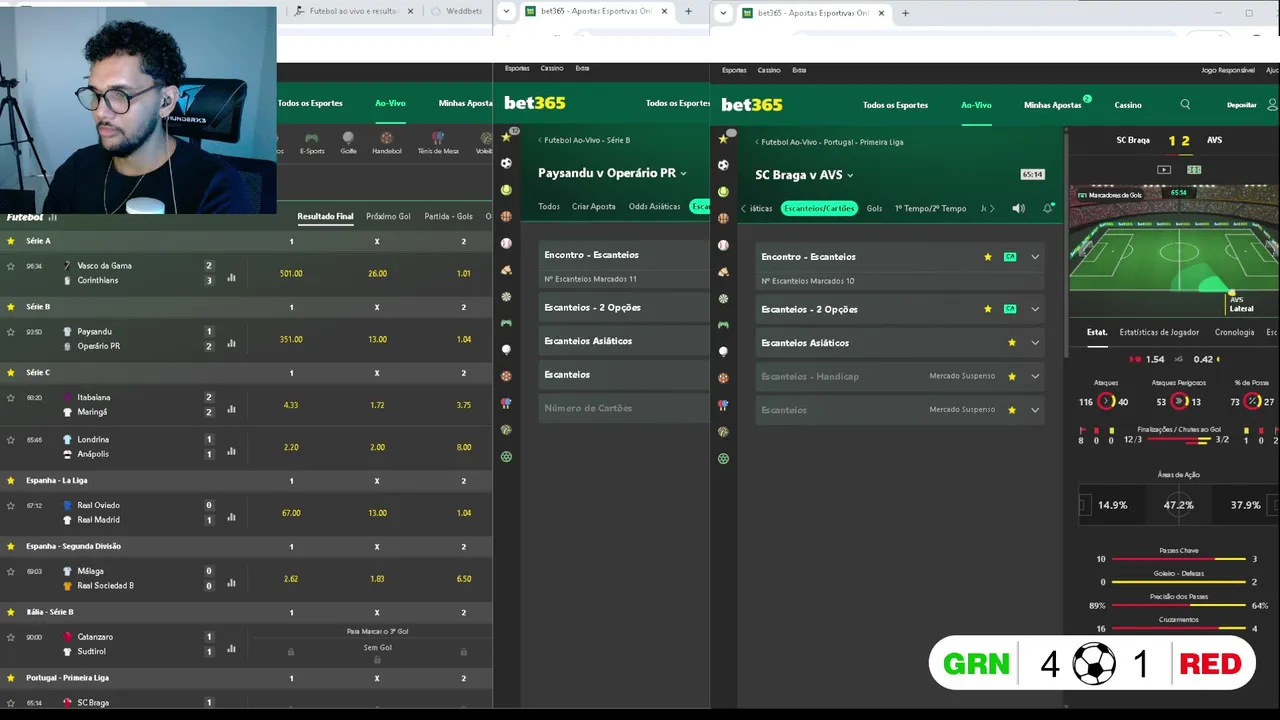Switch to the live video stream icon
This screenshot has width=1280, height=720.
(1164, 170)
